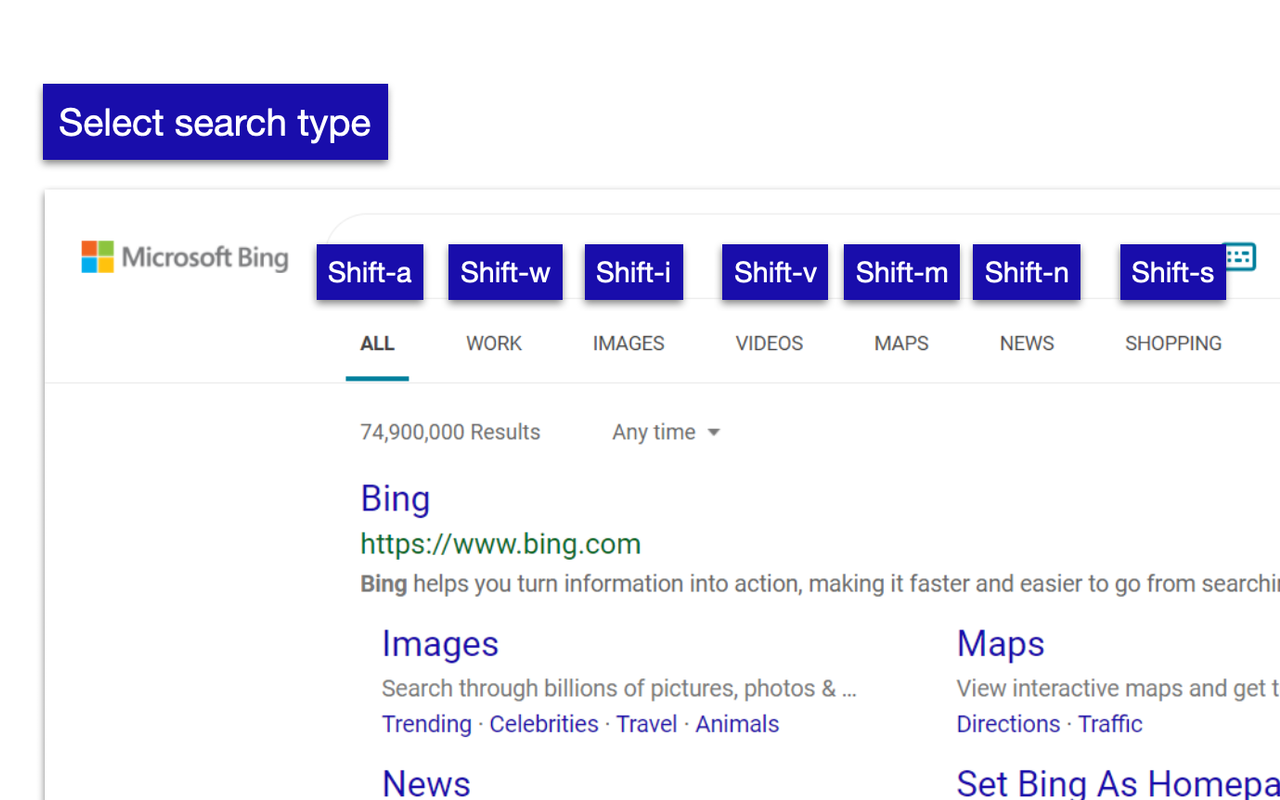
Task: Click the Shift-n shortcut hint badge
Action: tap(1027, 272)
